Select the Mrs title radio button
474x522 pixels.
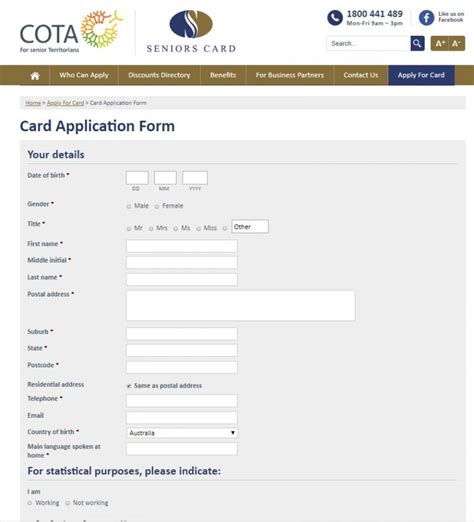coord(151,229)
